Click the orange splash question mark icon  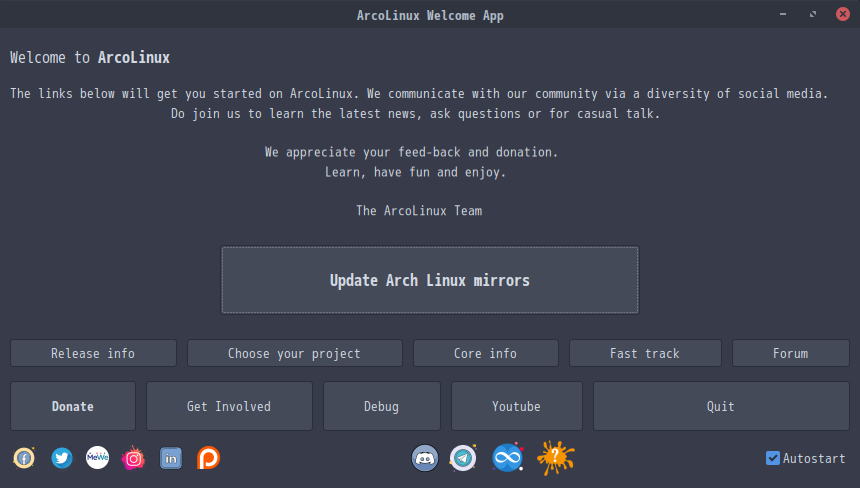[556, 458]
